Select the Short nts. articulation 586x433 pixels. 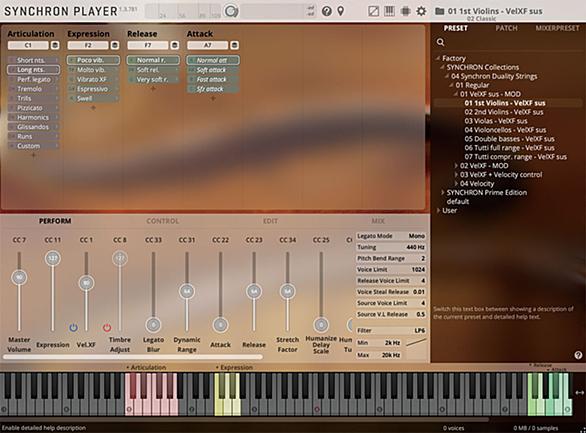pyautogui.click(x=33, y=60)
